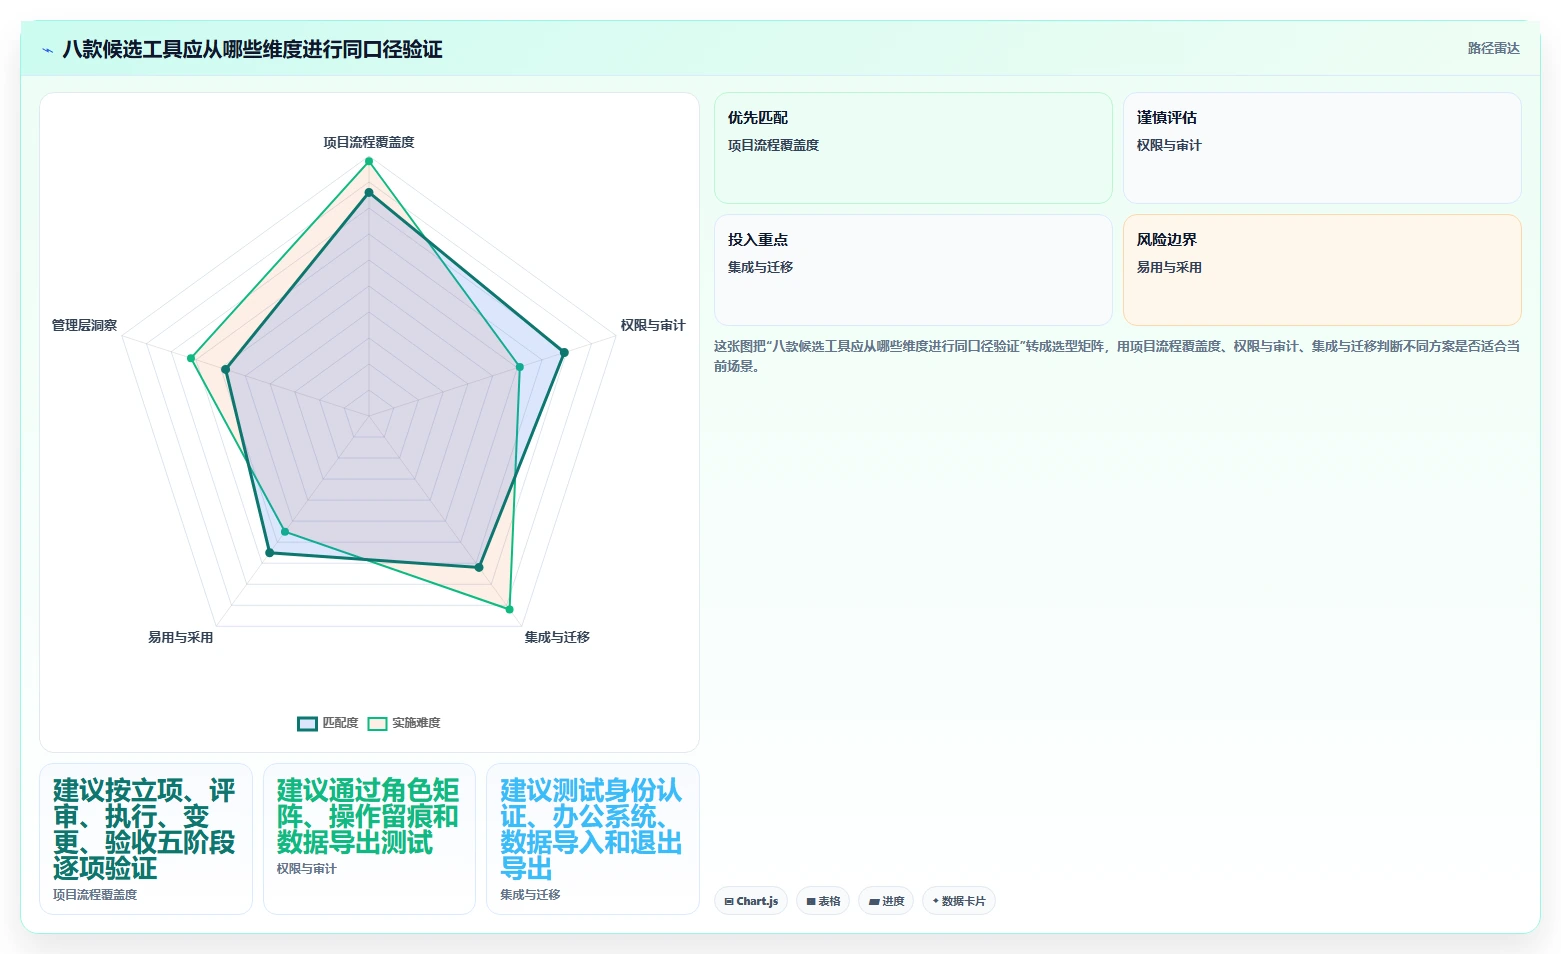Click the 集成与迁移 radar axis label
This screenshot has height=954, width=1561.
click(557, 637)
